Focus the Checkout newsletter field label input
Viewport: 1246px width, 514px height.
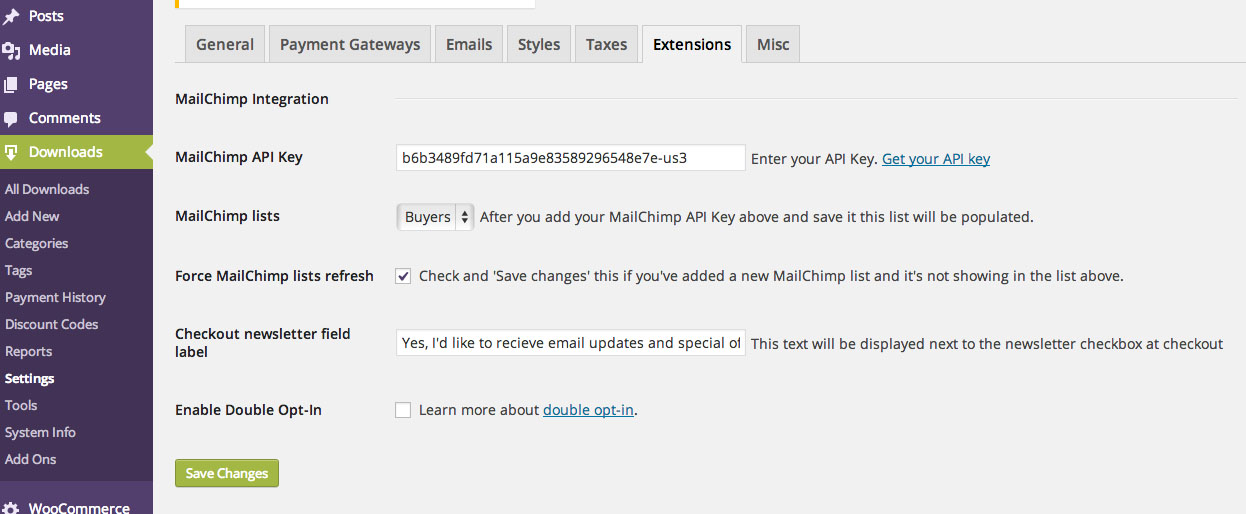point(571,343)
